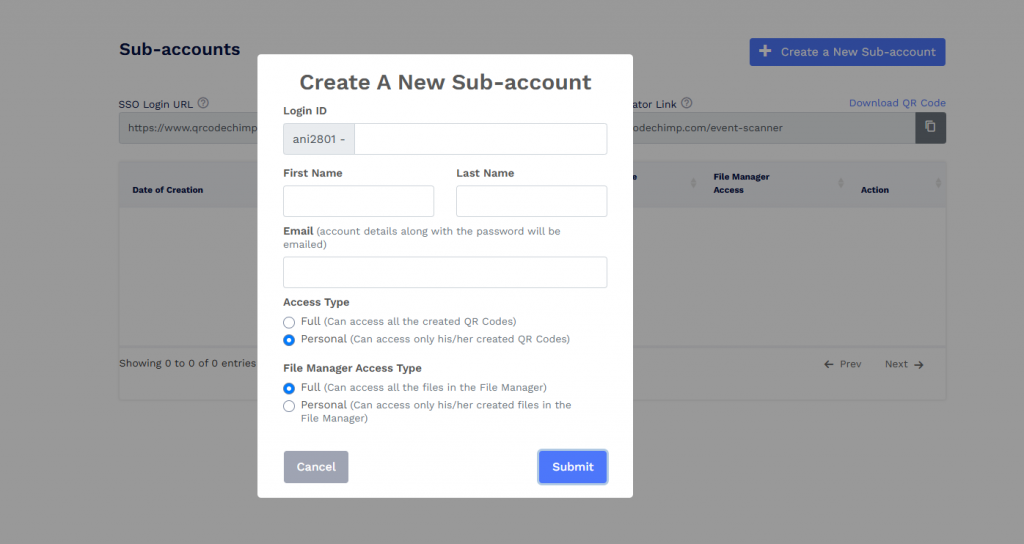
Task: Cancel the new sub-account dialog
Action: 316,467
